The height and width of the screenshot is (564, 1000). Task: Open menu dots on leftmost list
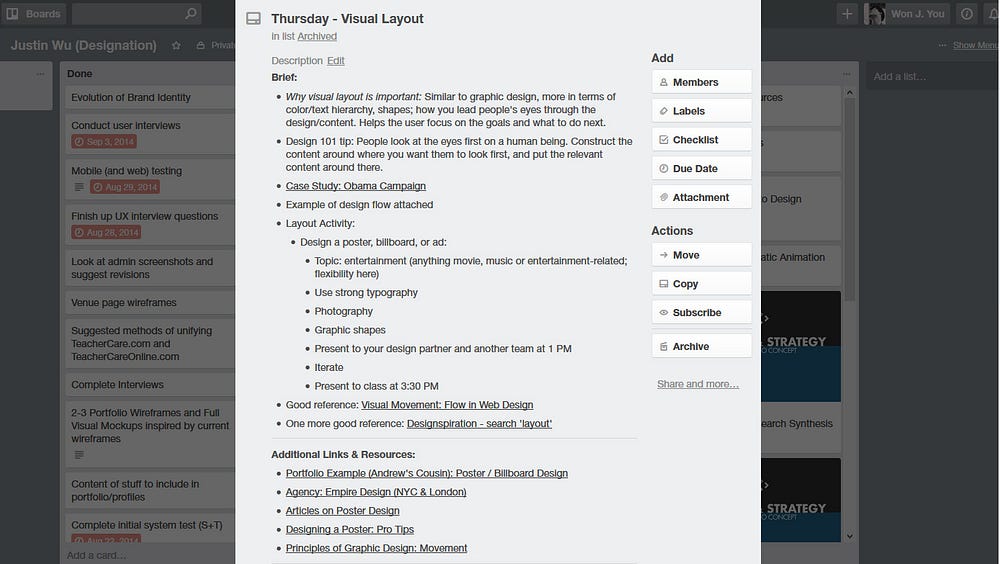pyautogui.click(x=40, y=74)
